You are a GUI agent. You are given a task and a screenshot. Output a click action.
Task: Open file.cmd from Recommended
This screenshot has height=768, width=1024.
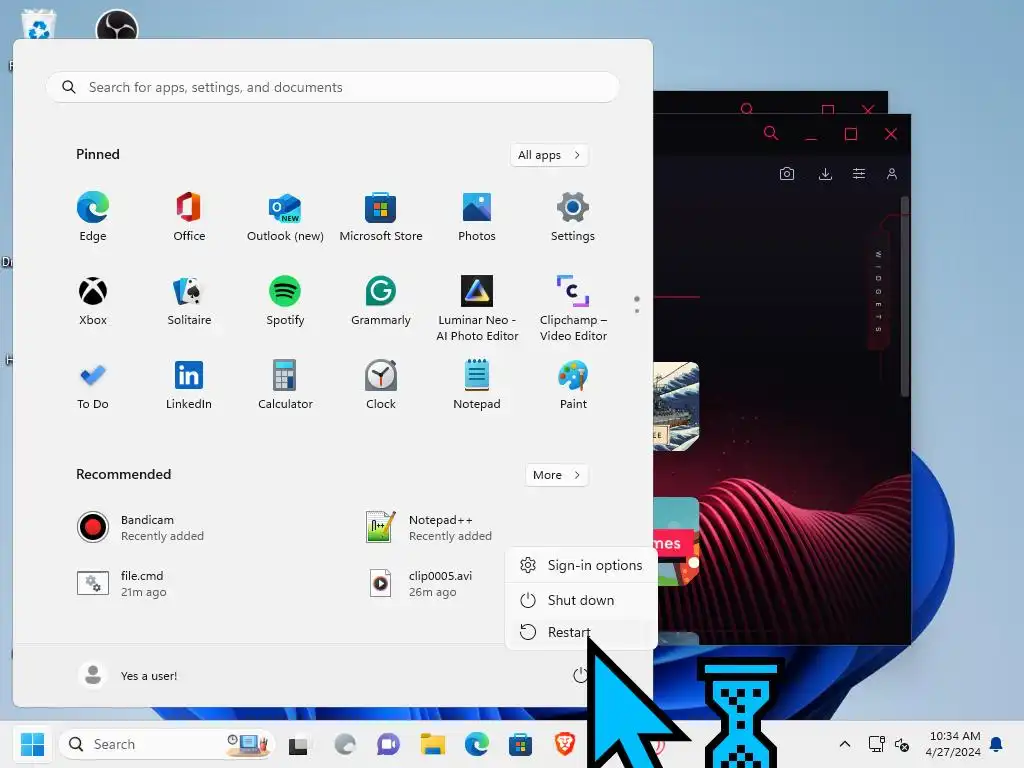point(121,583)
